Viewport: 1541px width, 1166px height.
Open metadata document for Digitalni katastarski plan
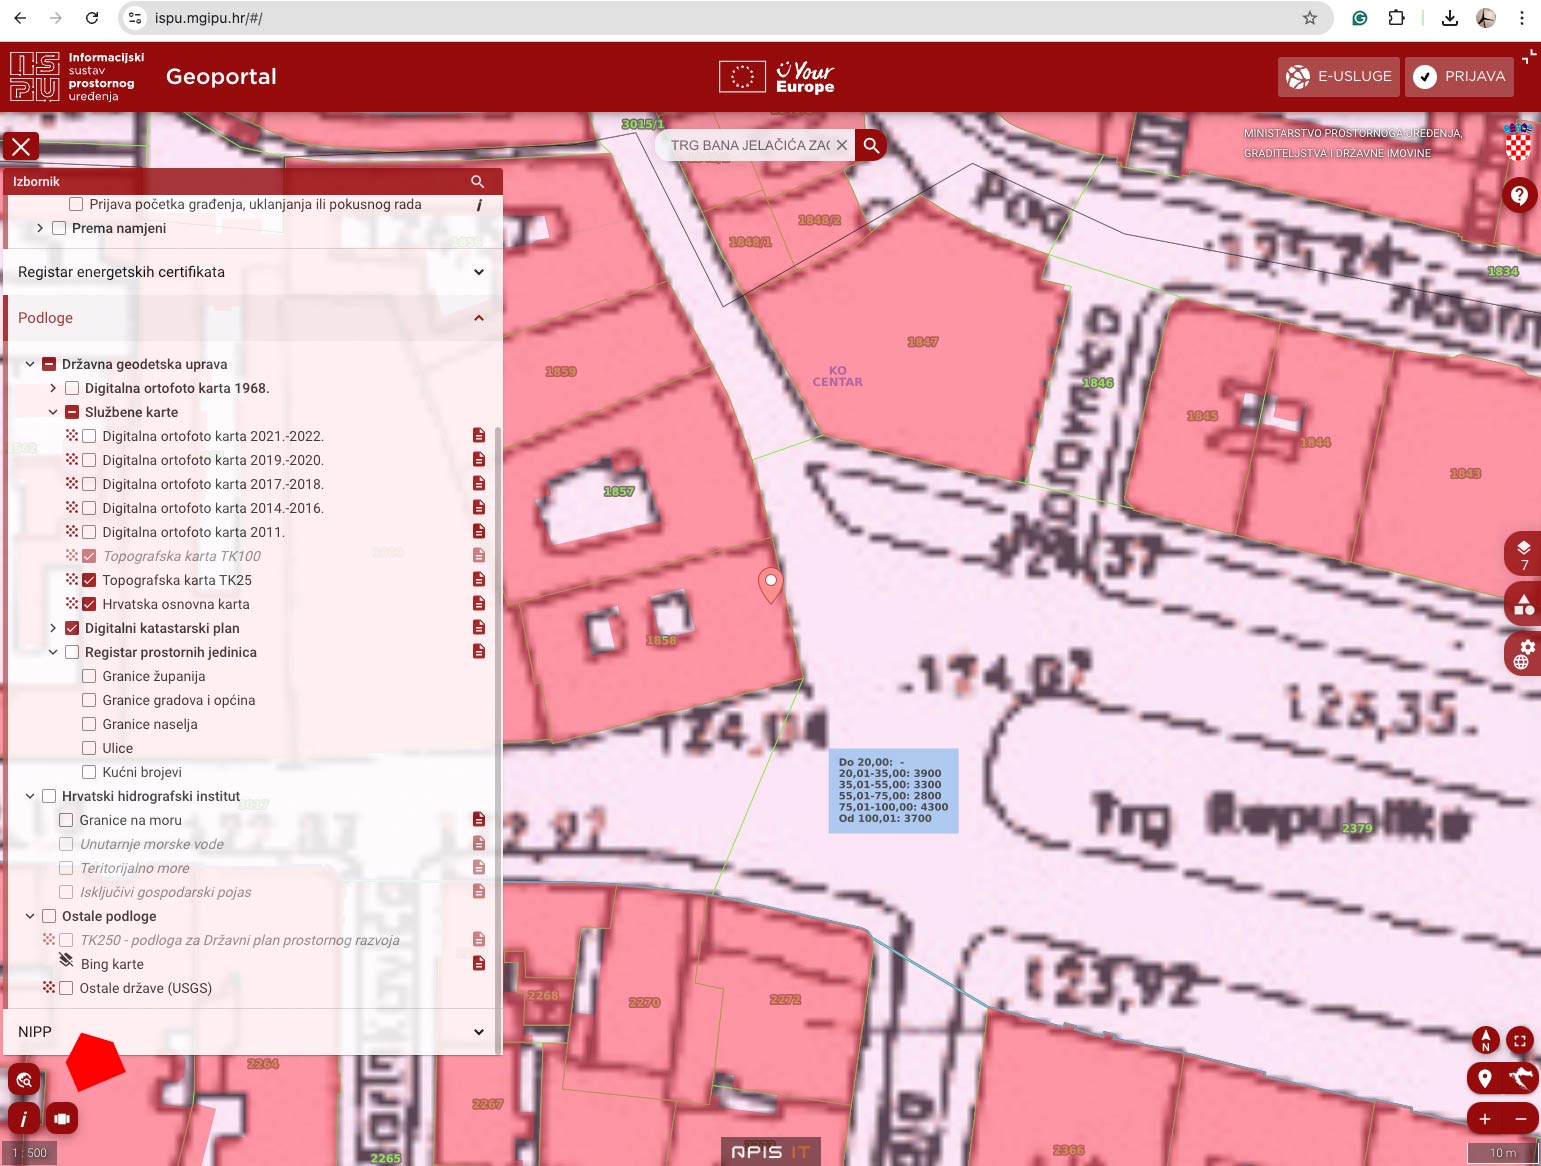click(479, 628)
